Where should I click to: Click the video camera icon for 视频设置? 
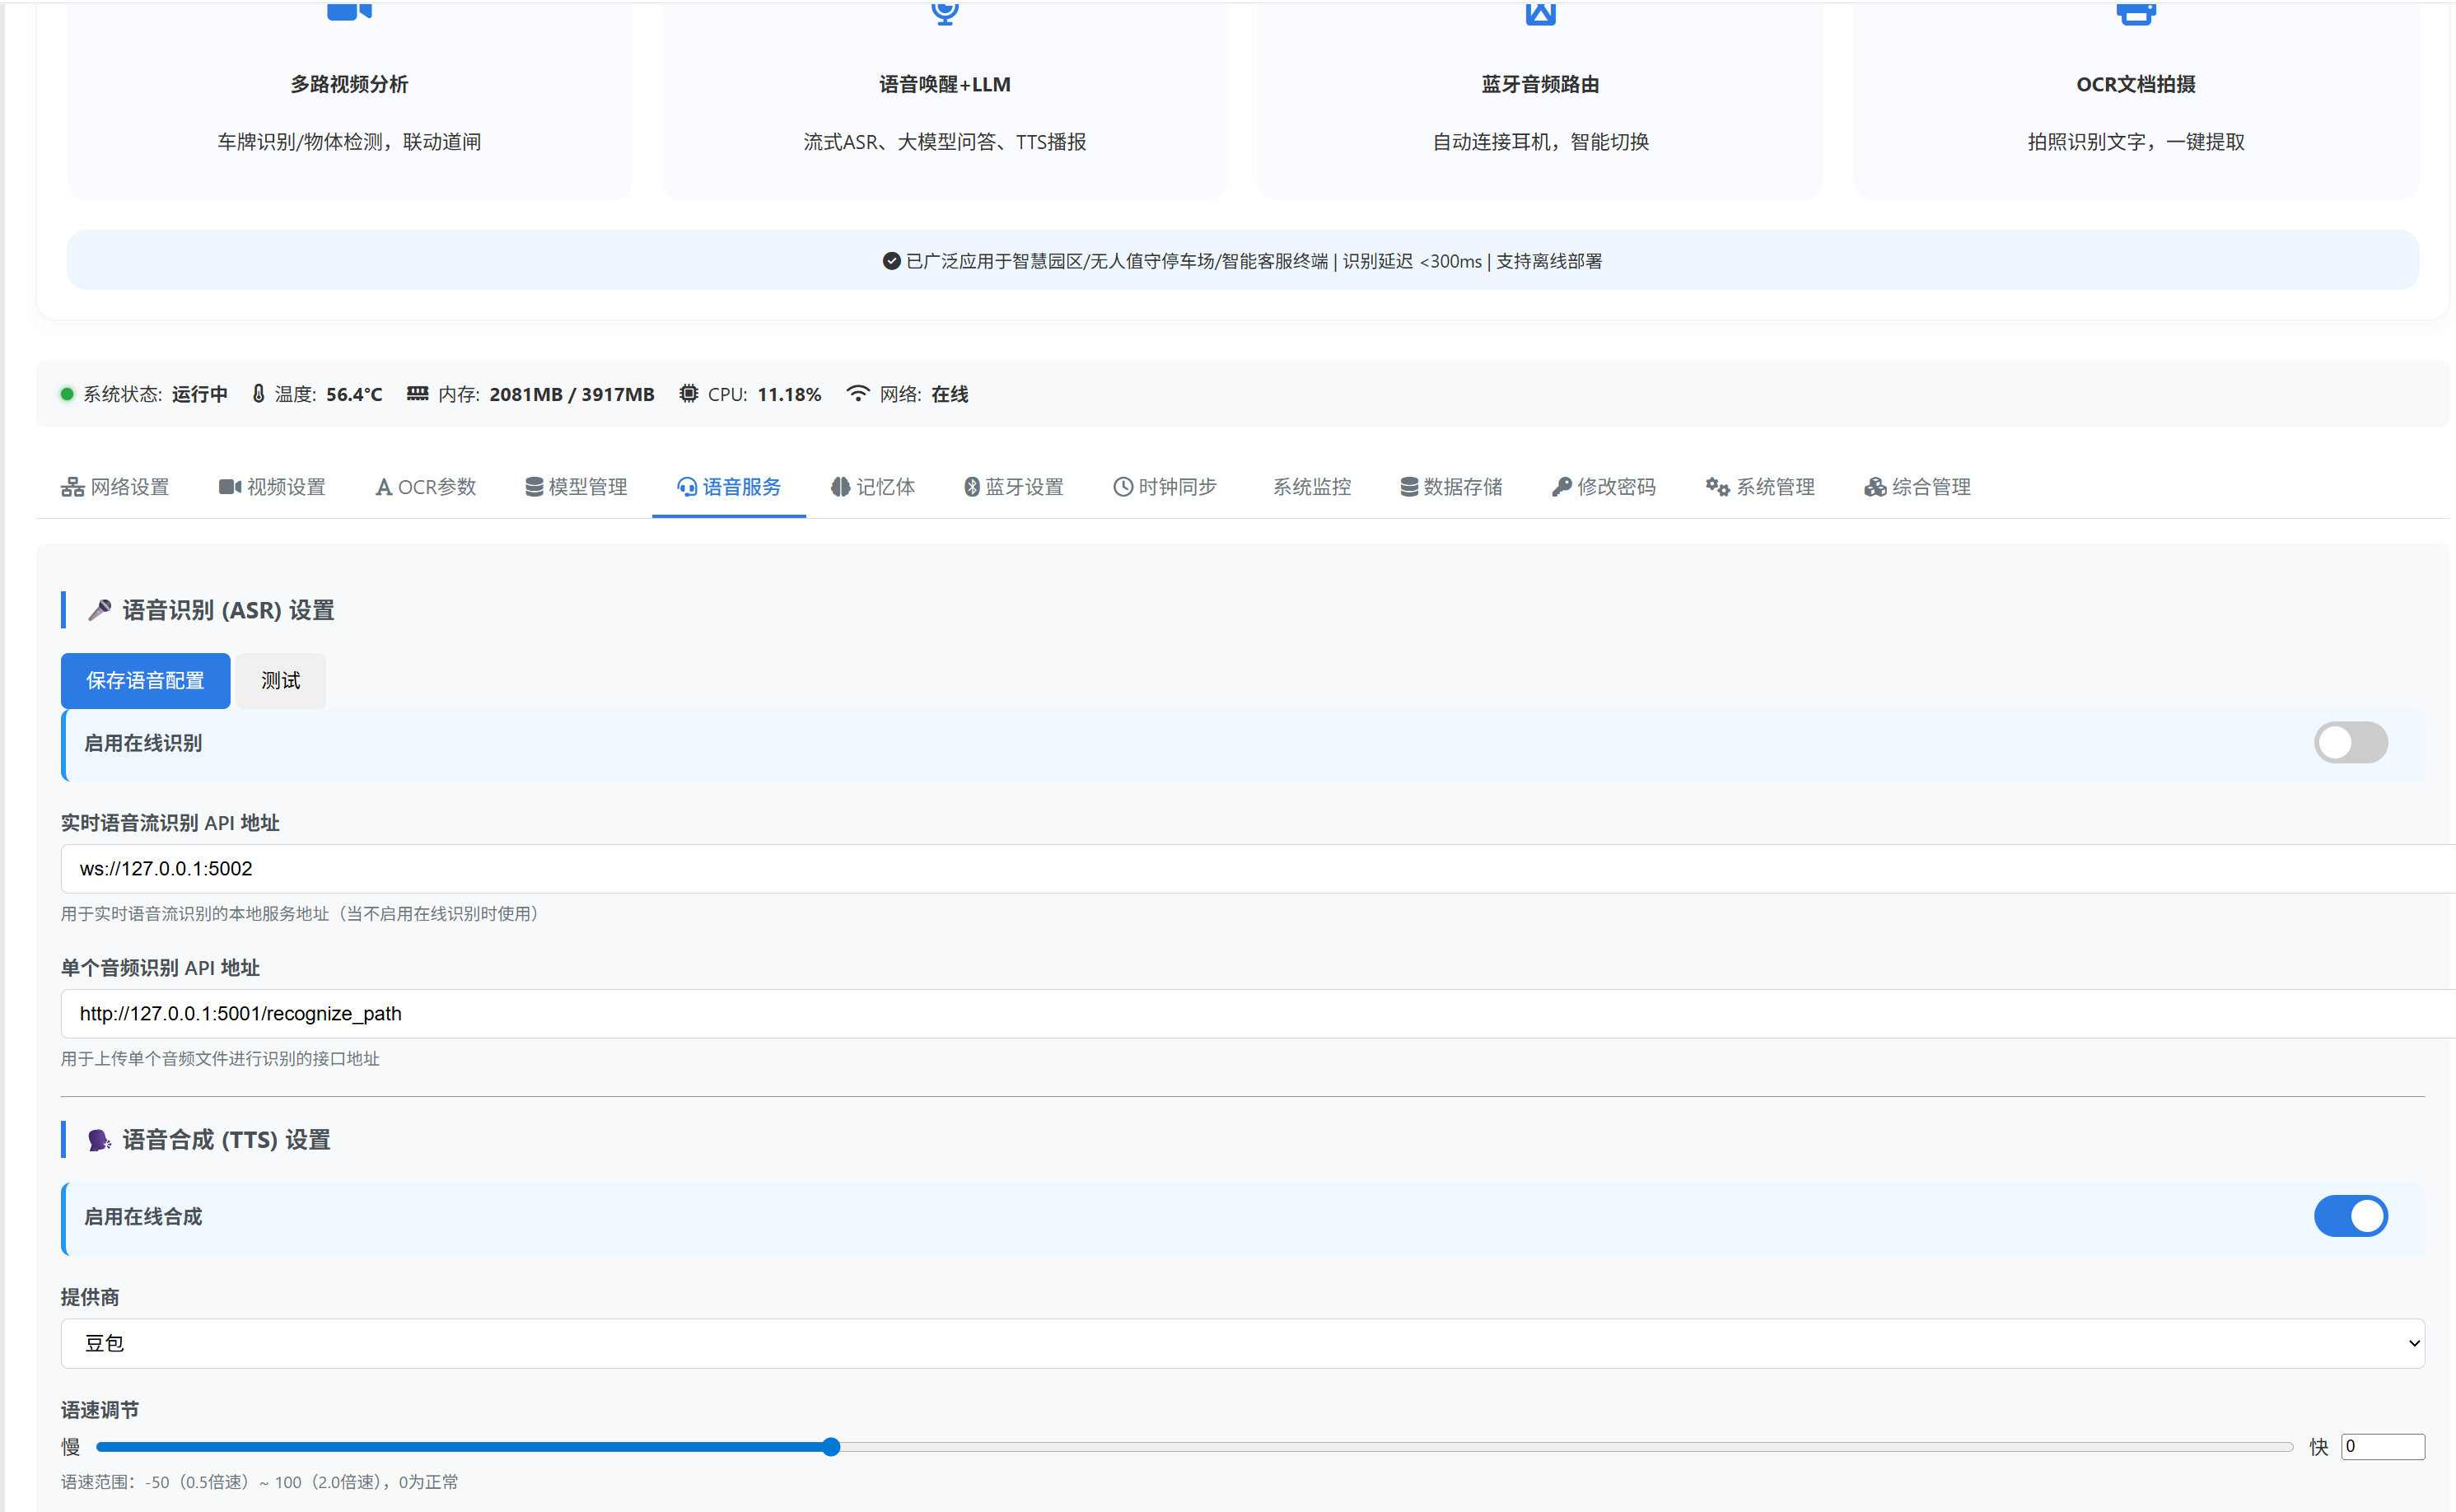tap(229, 487)
